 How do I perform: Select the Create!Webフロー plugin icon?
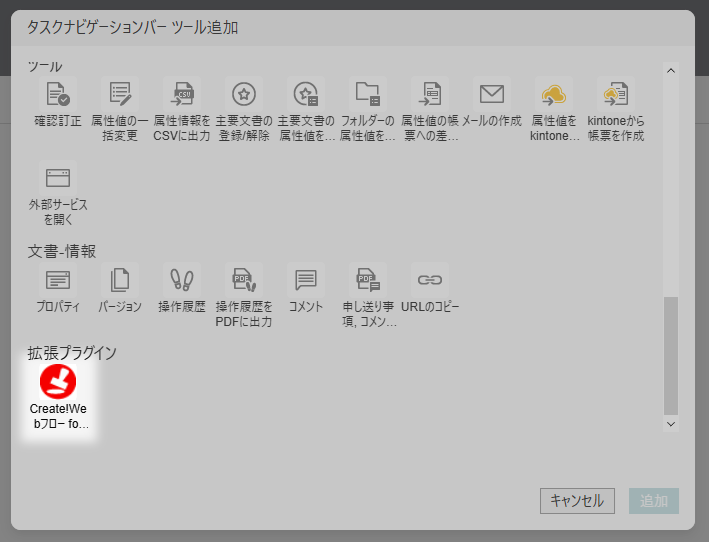point(58,382)
